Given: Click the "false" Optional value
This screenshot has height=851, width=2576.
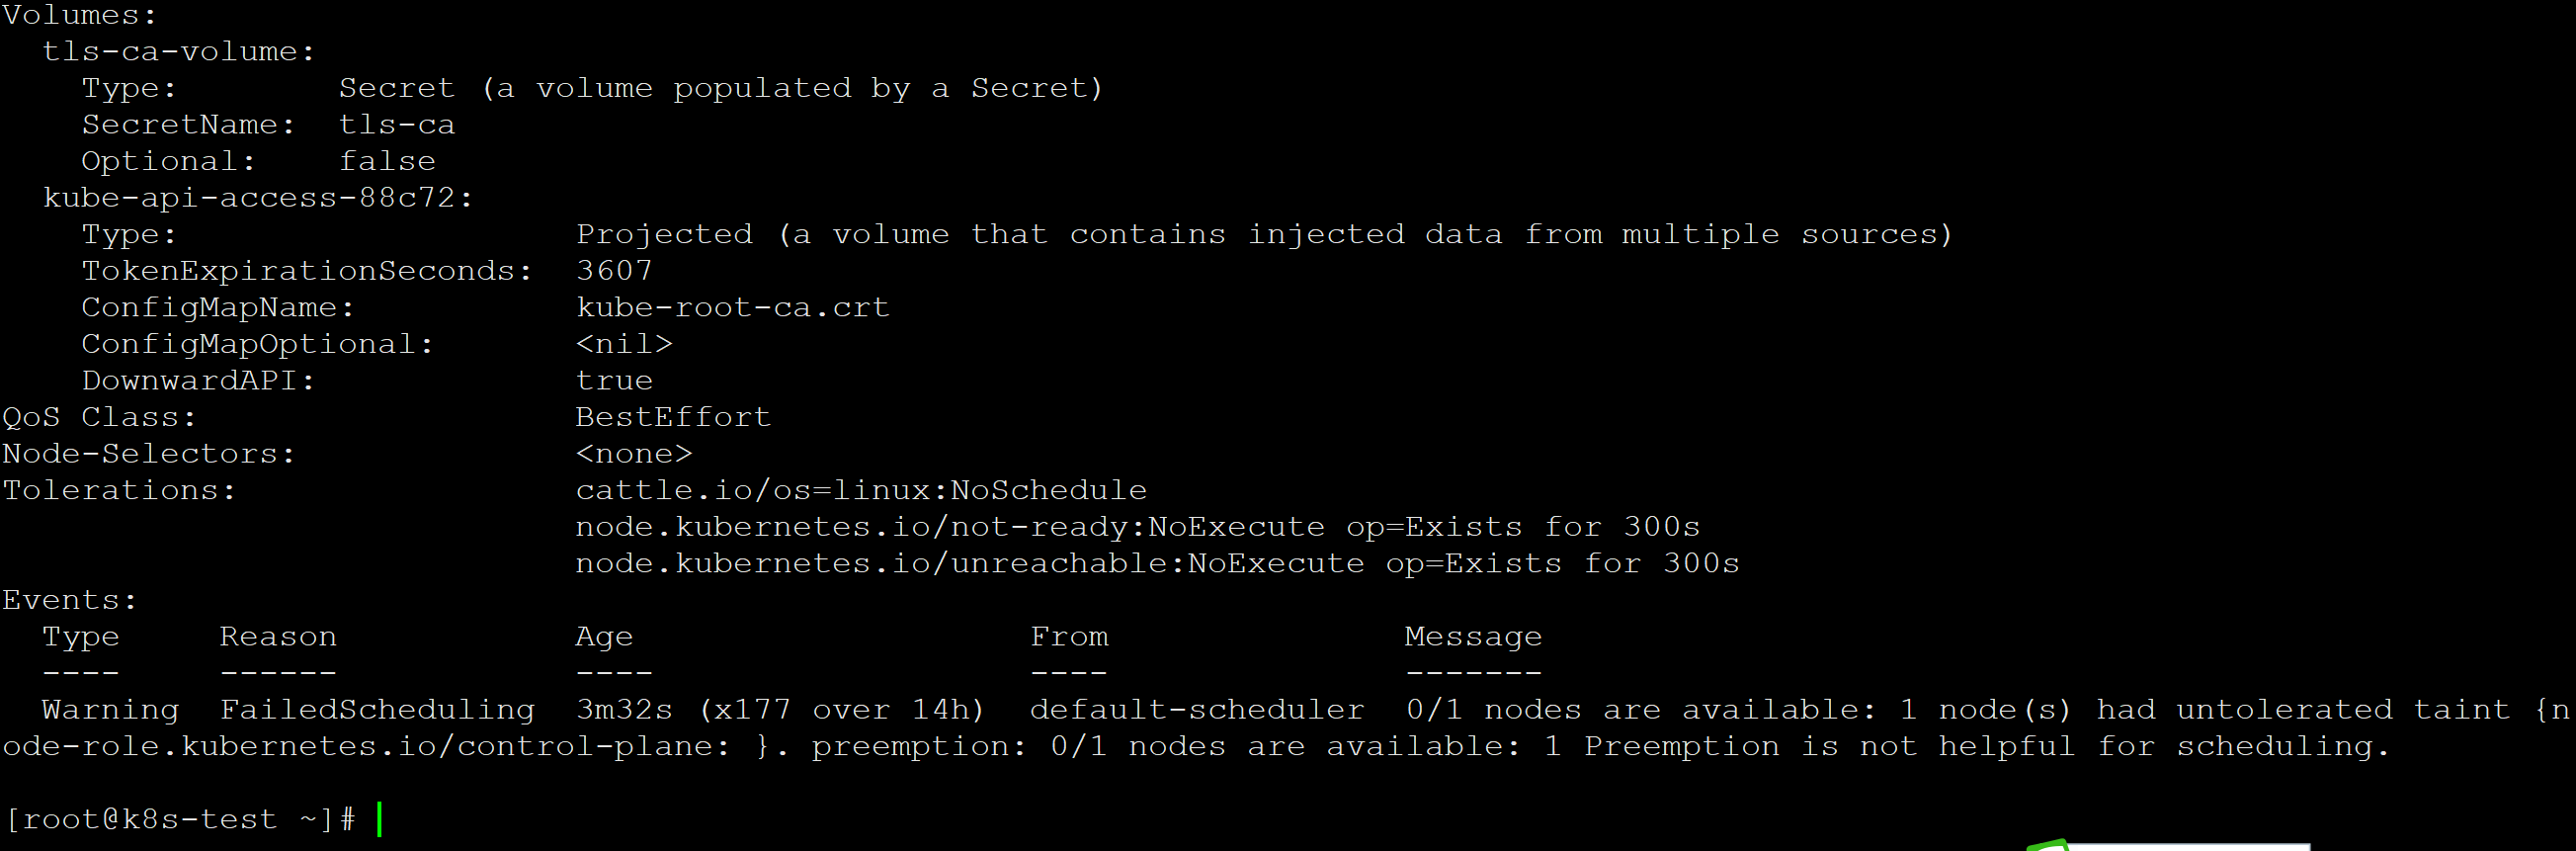Looking at the screenshot, I should click(387, 161).
